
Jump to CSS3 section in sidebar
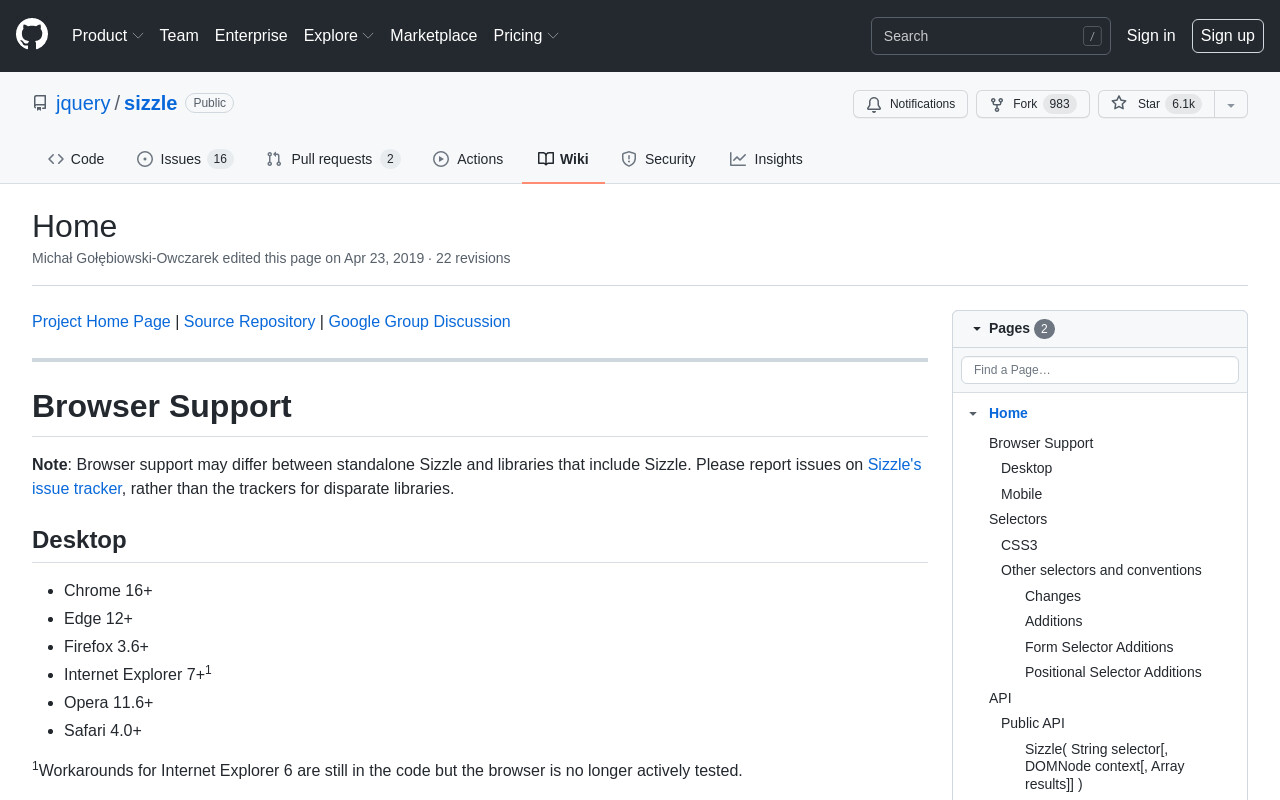click(1019, 545)
